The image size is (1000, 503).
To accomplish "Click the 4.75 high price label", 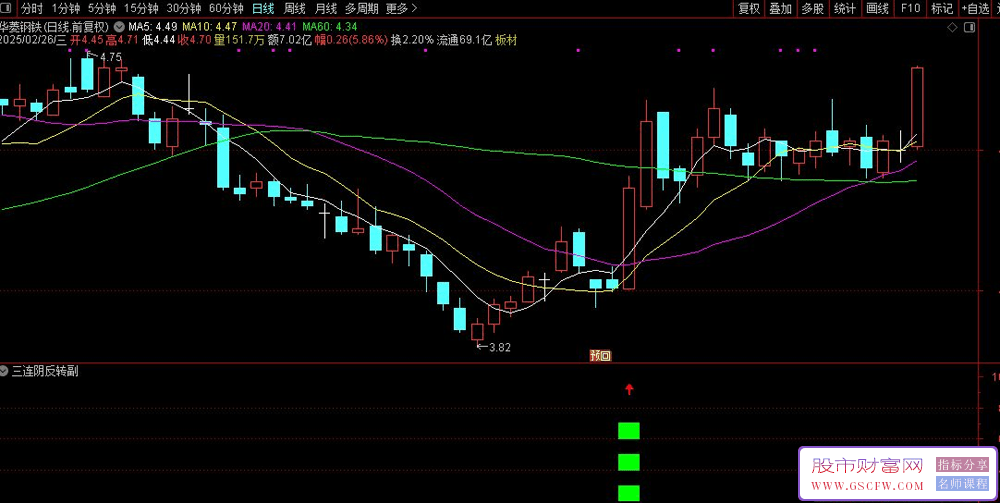I will click(110, 57).
